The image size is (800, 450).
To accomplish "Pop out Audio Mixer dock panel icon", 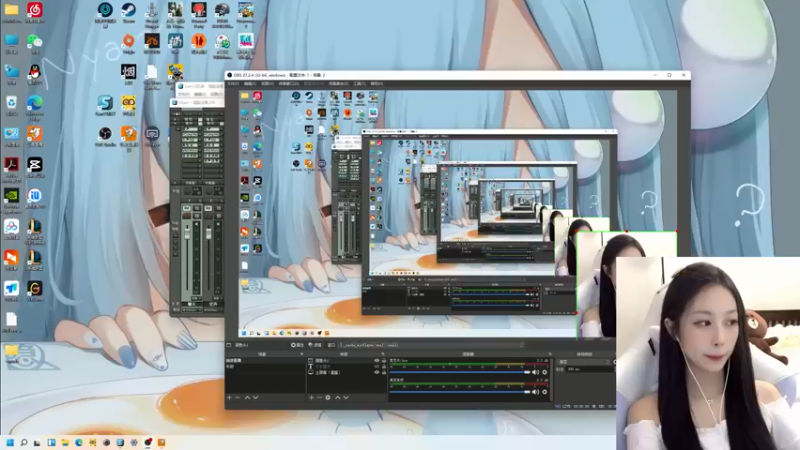I will pyautogui.click(x=550, y=354).
